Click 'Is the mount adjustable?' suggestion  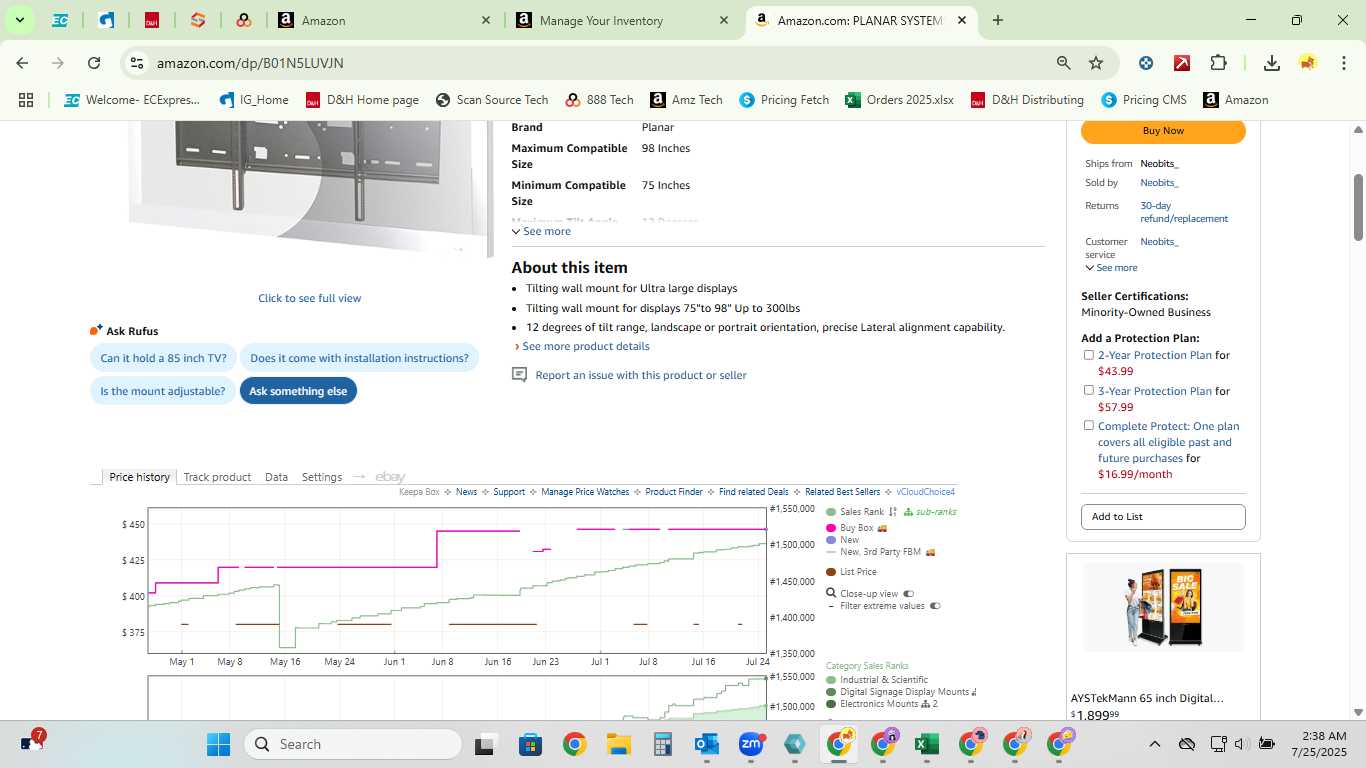163,391
